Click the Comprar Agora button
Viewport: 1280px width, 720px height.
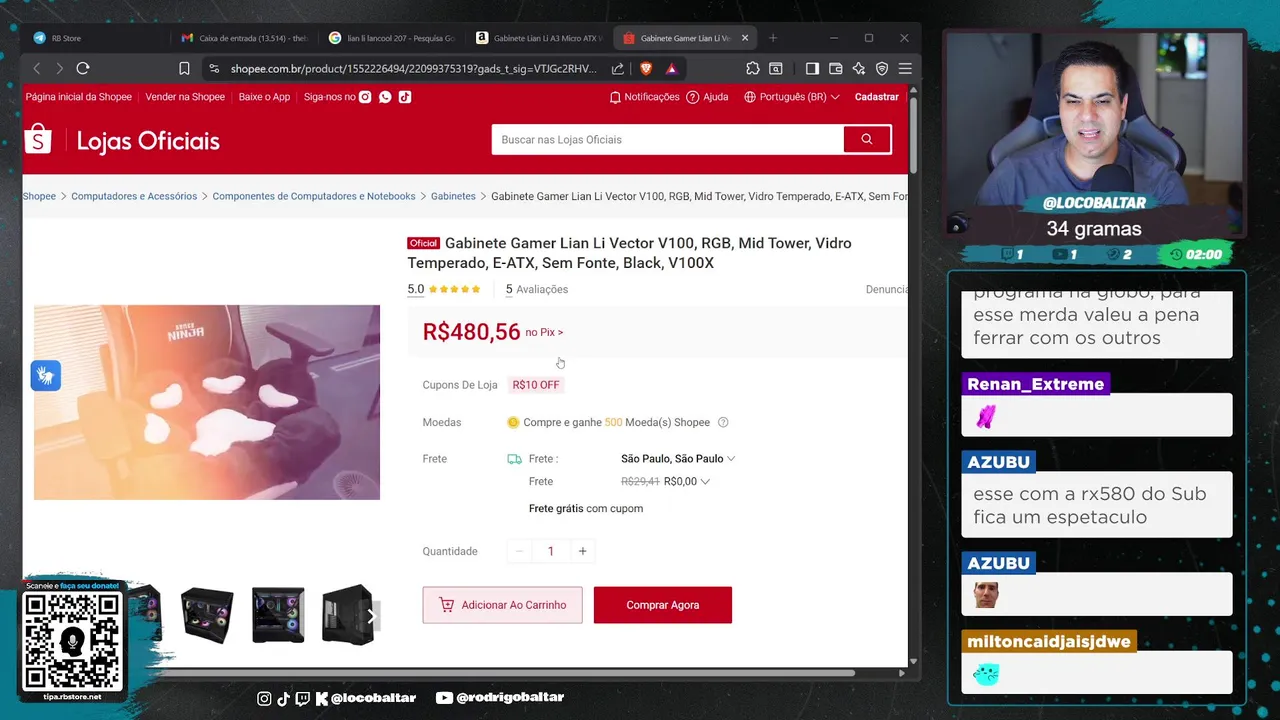pyautogui.click(x=663, y=605)
